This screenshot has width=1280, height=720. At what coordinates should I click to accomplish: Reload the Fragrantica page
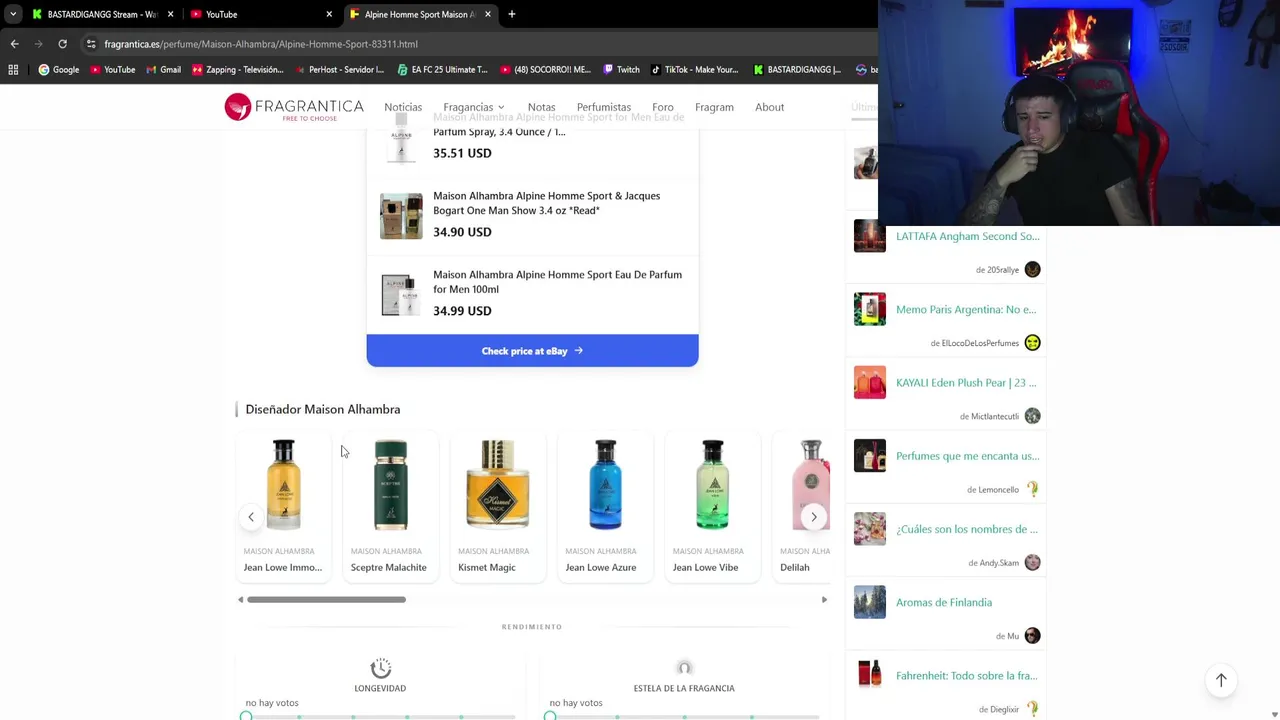pyautogui.click(x=62, y=44)
